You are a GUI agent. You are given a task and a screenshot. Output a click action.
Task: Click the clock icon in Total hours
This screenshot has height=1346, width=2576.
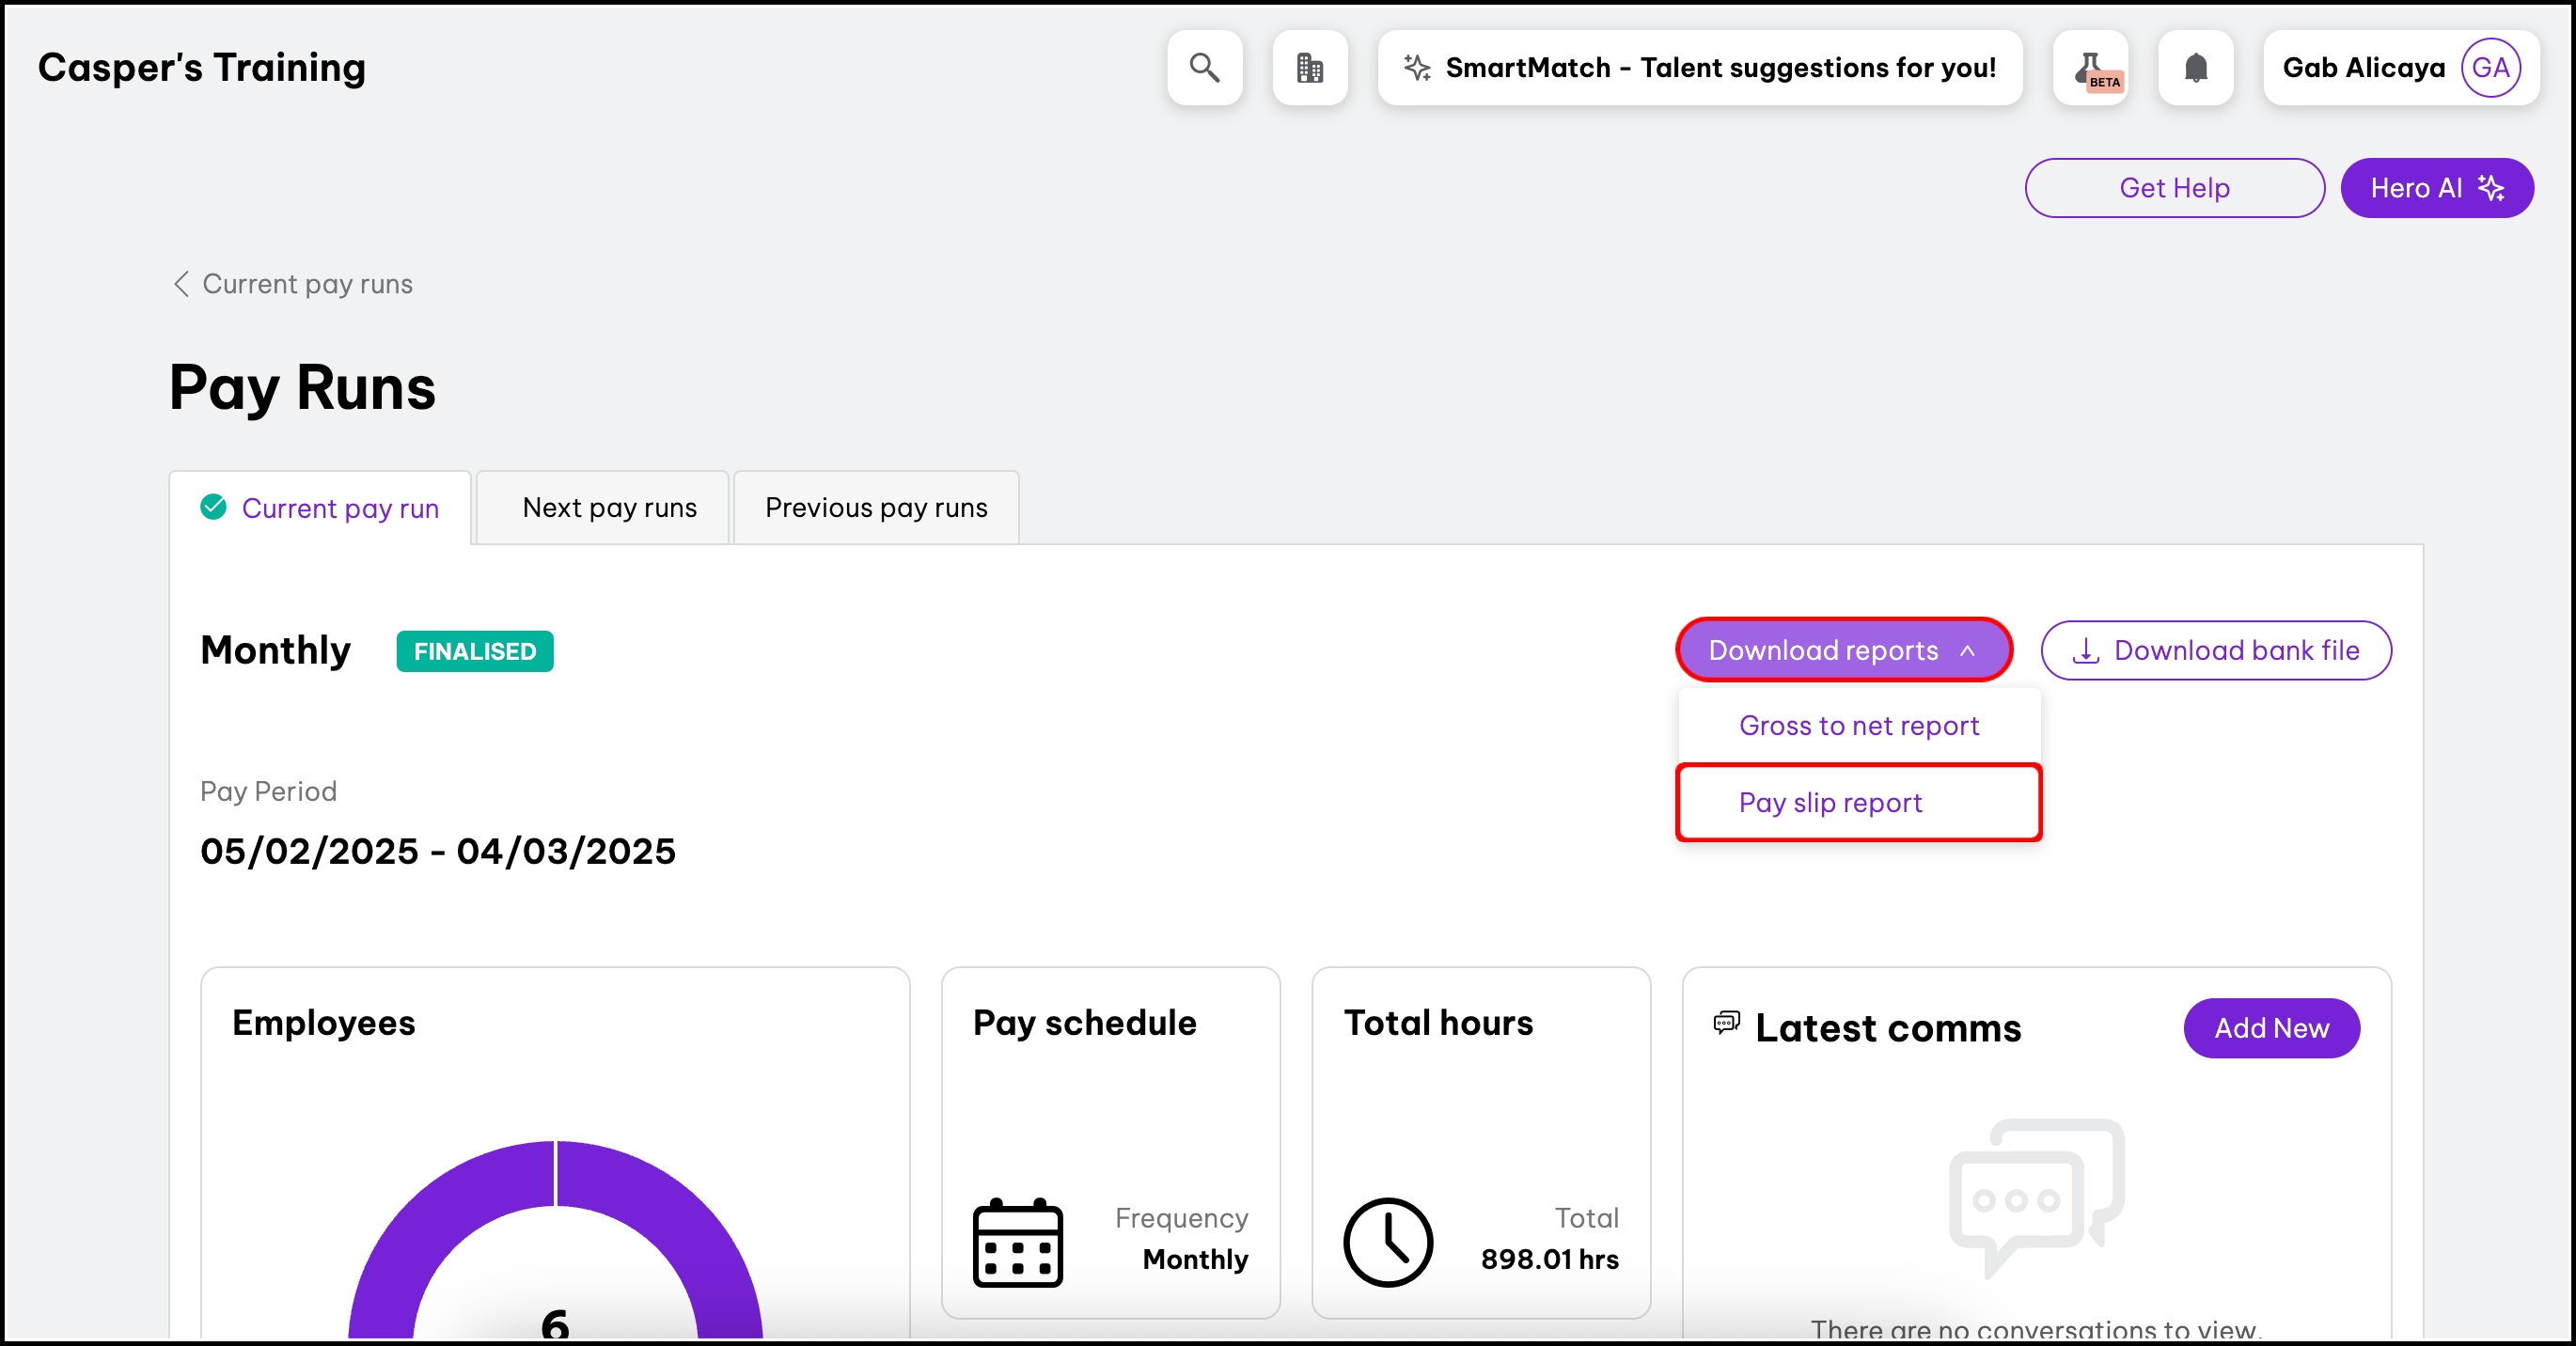click(x=1387, y=1241)
